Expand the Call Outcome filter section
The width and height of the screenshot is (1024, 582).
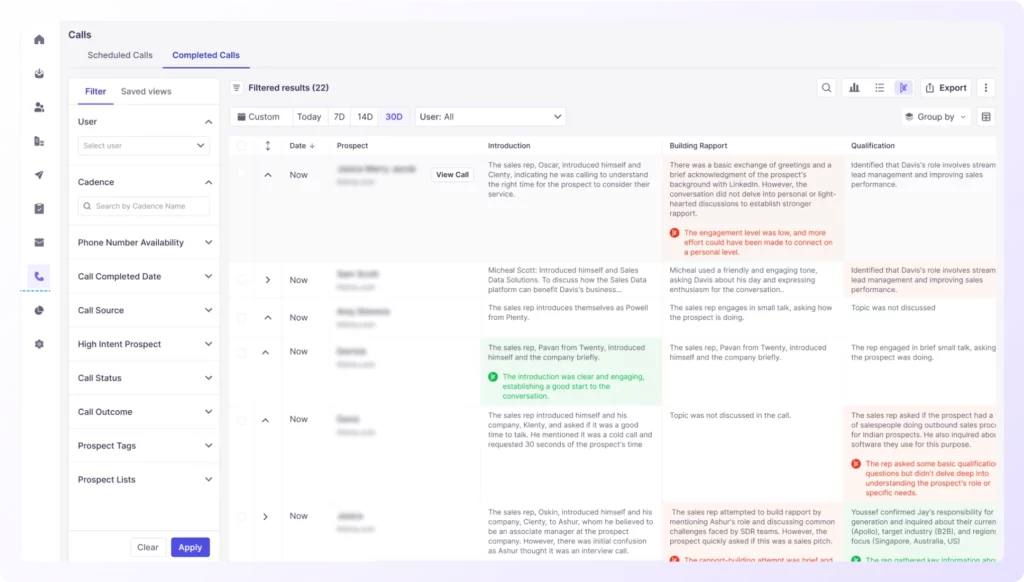coord(144,412)
